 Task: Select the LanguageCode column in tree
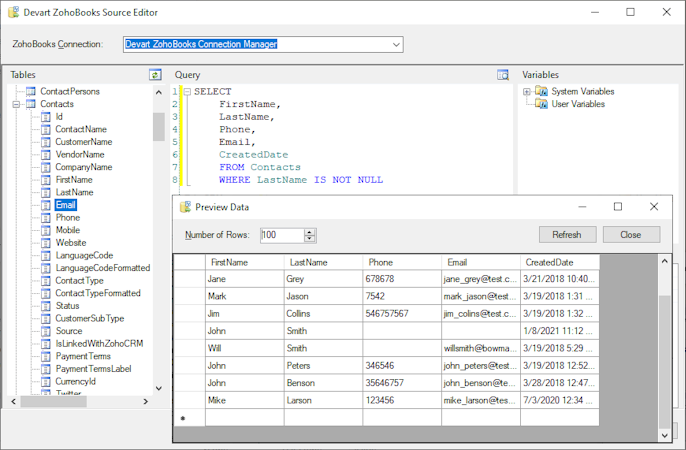point(84,255)
